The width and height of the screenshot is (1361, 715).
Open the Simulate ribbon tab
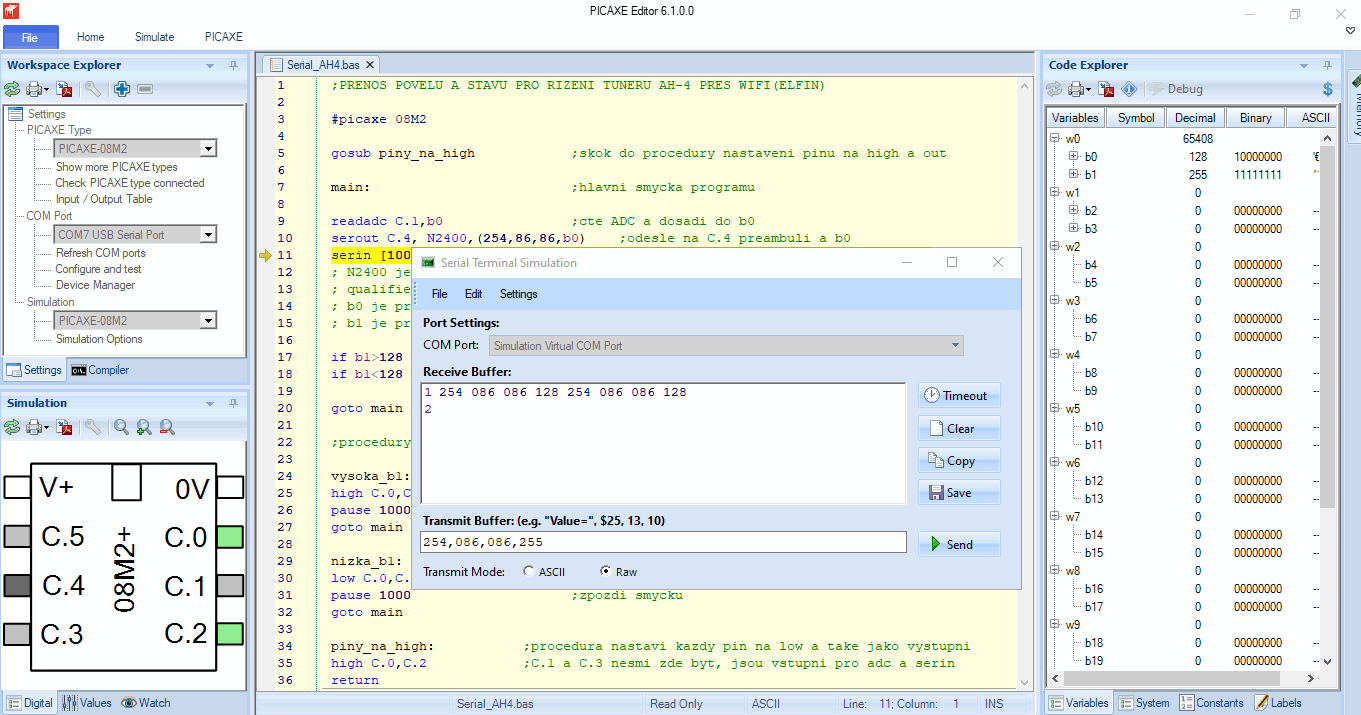(x=154, y=37)
